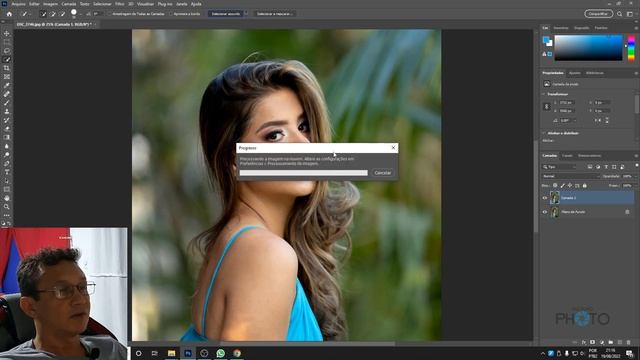
Task: Switch to the Ajustes tab
Action: [x=575, y=73]
